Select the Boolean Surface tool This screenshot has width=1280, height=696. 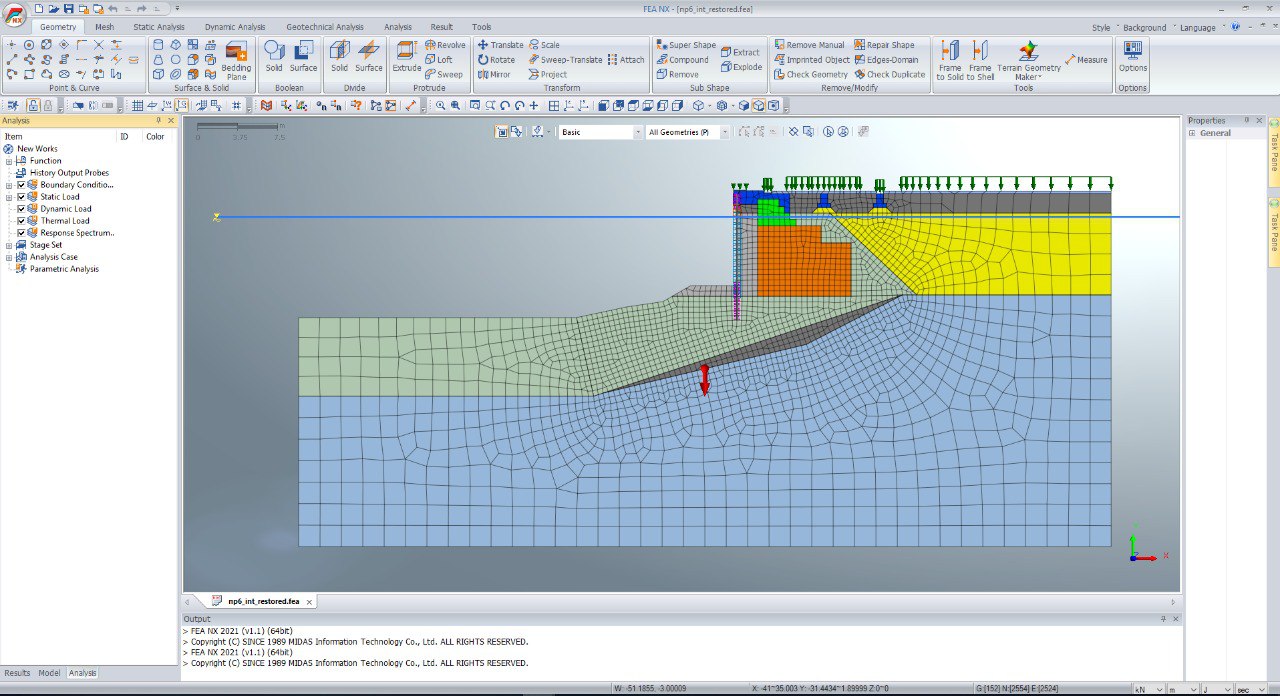click(303, 57)
